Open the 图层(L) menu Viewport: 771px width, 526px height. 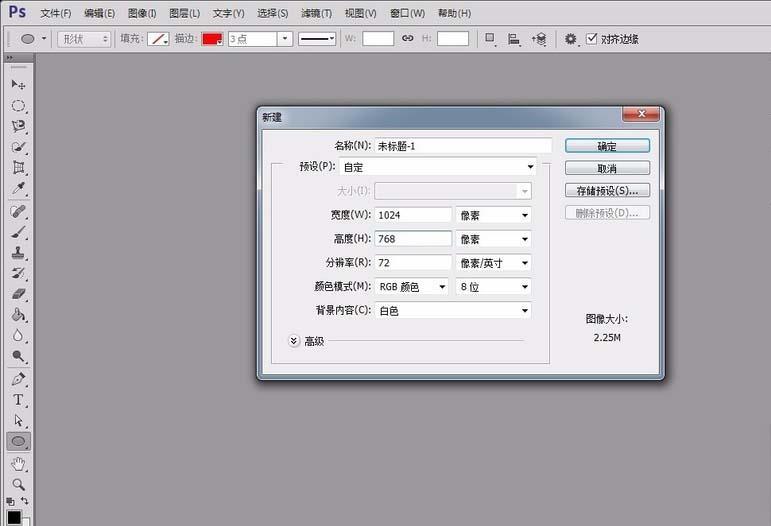click(x=184, y=13)
